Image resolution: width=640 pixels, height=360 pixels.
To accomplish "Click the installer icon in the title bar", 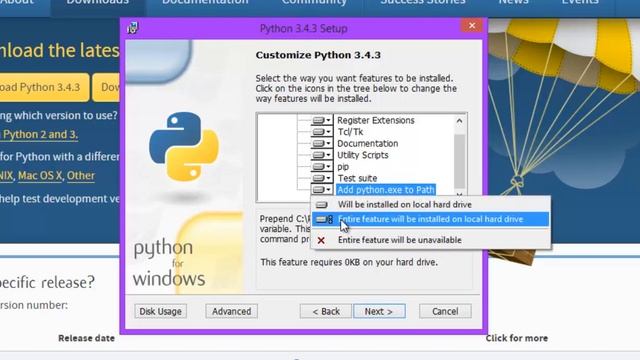I will [x=133, y=28].
